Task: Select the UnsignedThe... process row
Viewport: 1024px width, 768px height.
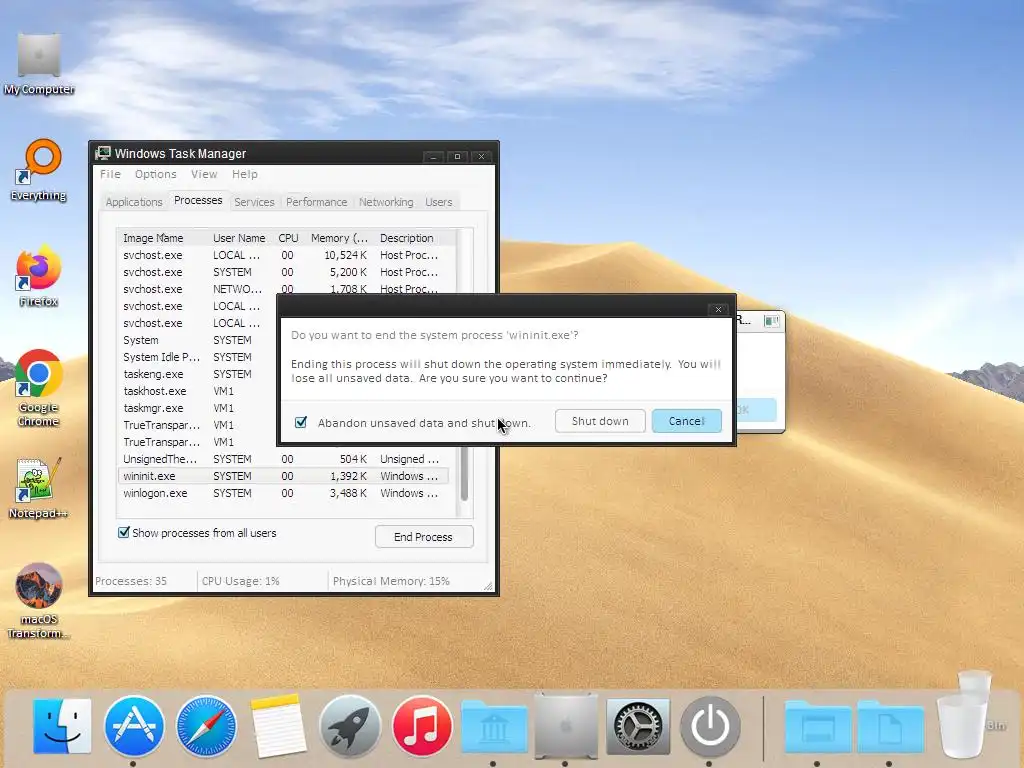Action: (x=283, y=459)
